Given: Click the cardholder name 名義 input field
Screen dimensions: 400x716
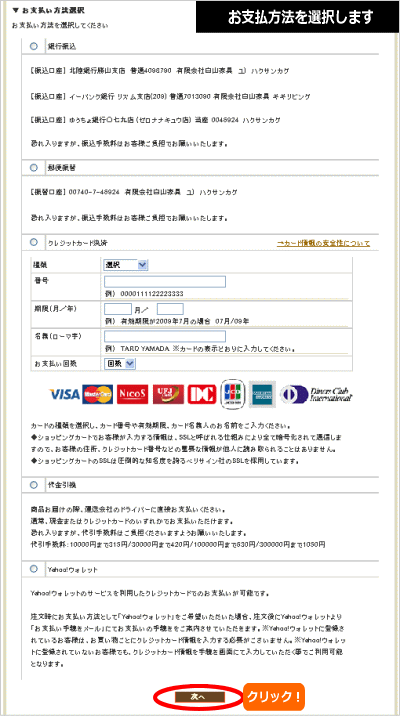Looking at the screenshot, I should pyautogui.click(x=165, y=337).
